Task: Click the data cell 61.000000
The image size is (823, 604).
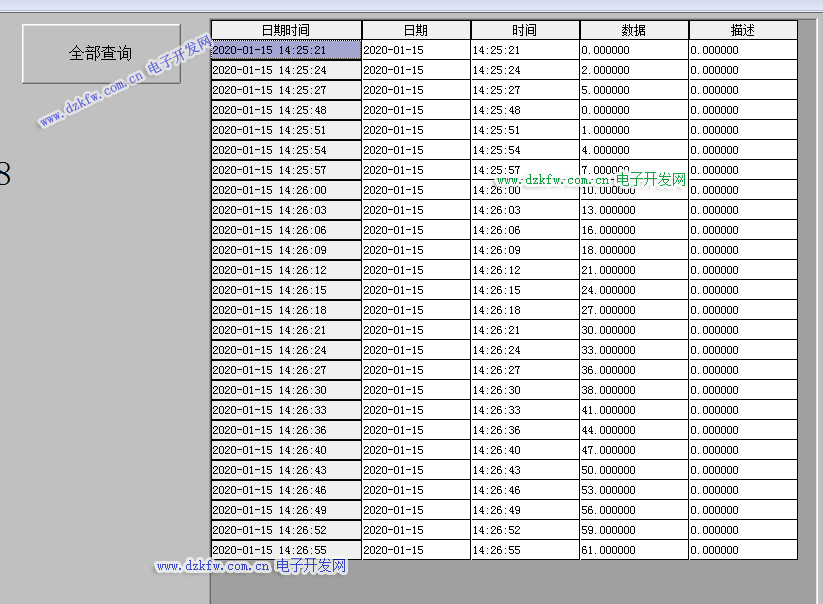Action: coord(634,550)
